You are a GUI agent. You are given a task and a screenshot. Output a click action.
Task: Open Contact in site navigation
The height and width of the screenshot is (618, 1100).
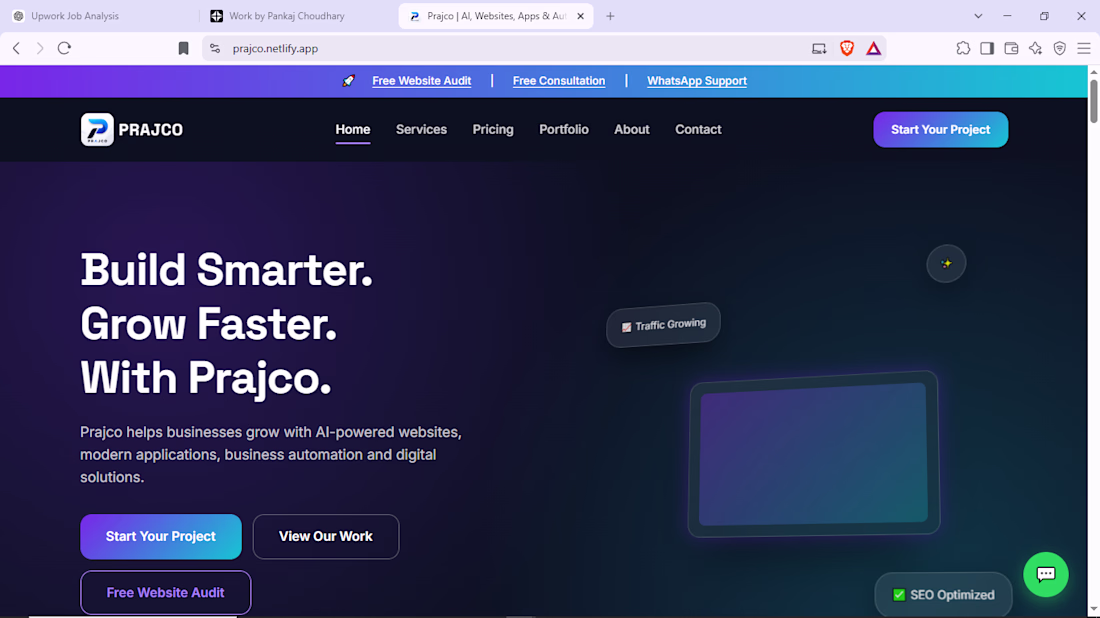pos(698,130)
